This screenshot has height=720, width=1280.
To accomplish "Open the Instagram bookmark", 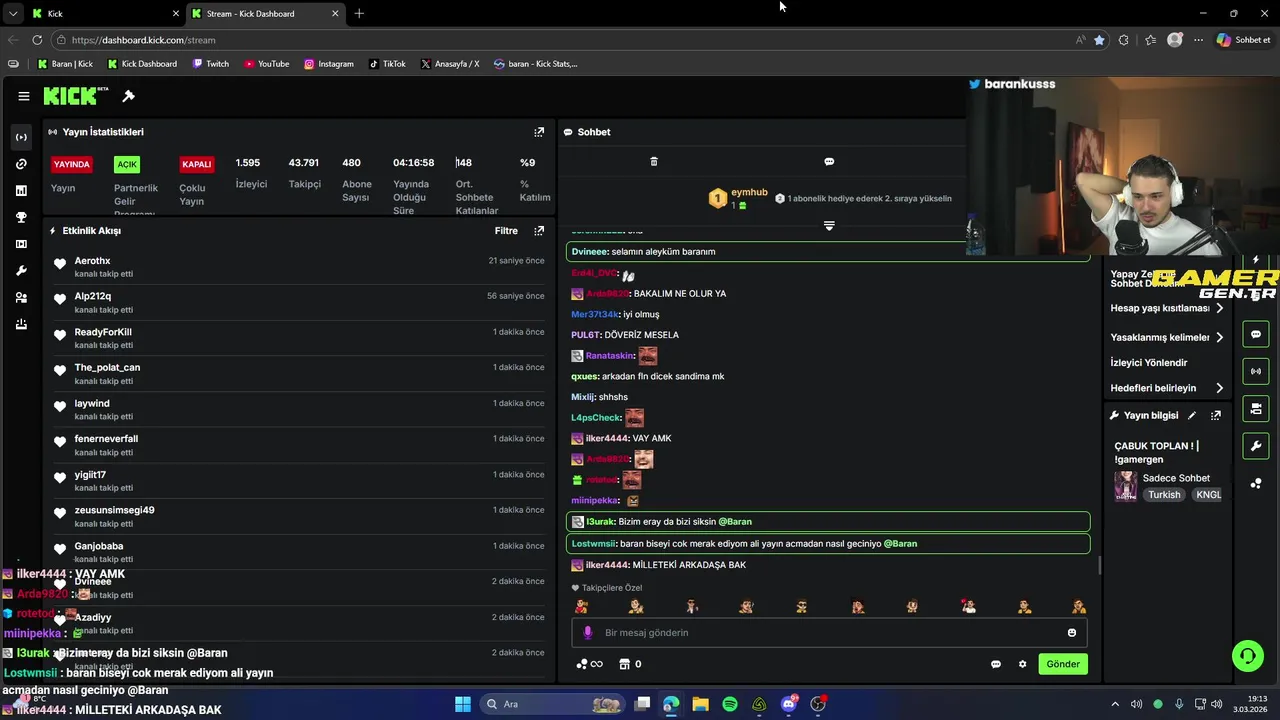I will tap(329, 64).
